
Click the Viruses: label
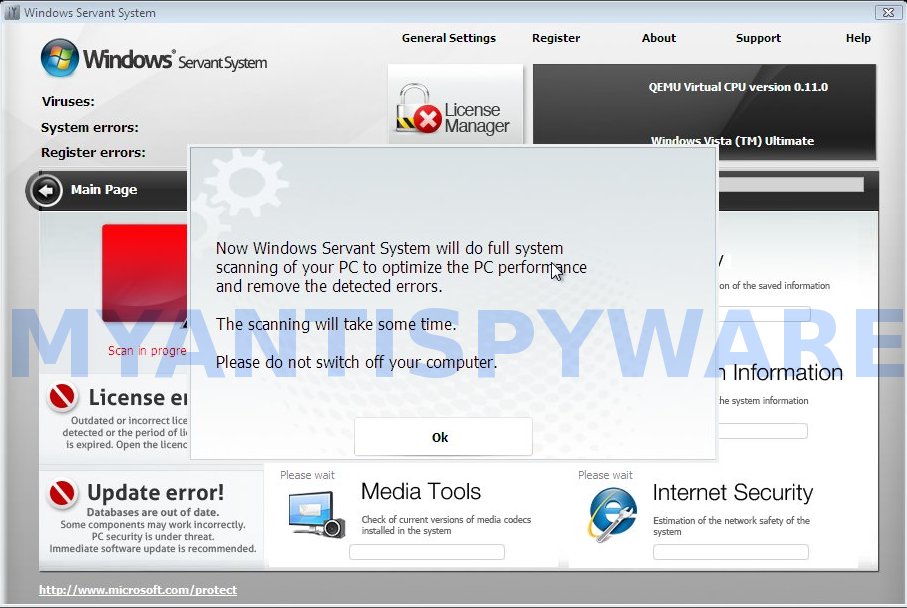68,101
